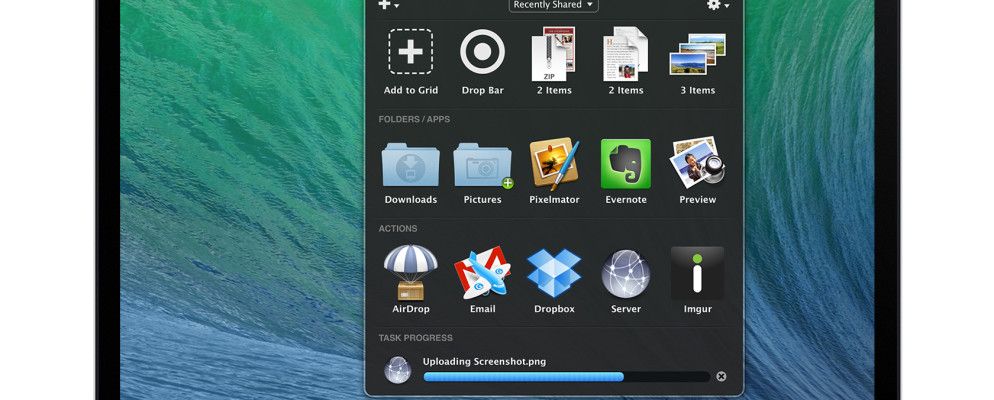This screenshot has height=400, width=994.
Task: Click the Email action icon
Action: 482,272
